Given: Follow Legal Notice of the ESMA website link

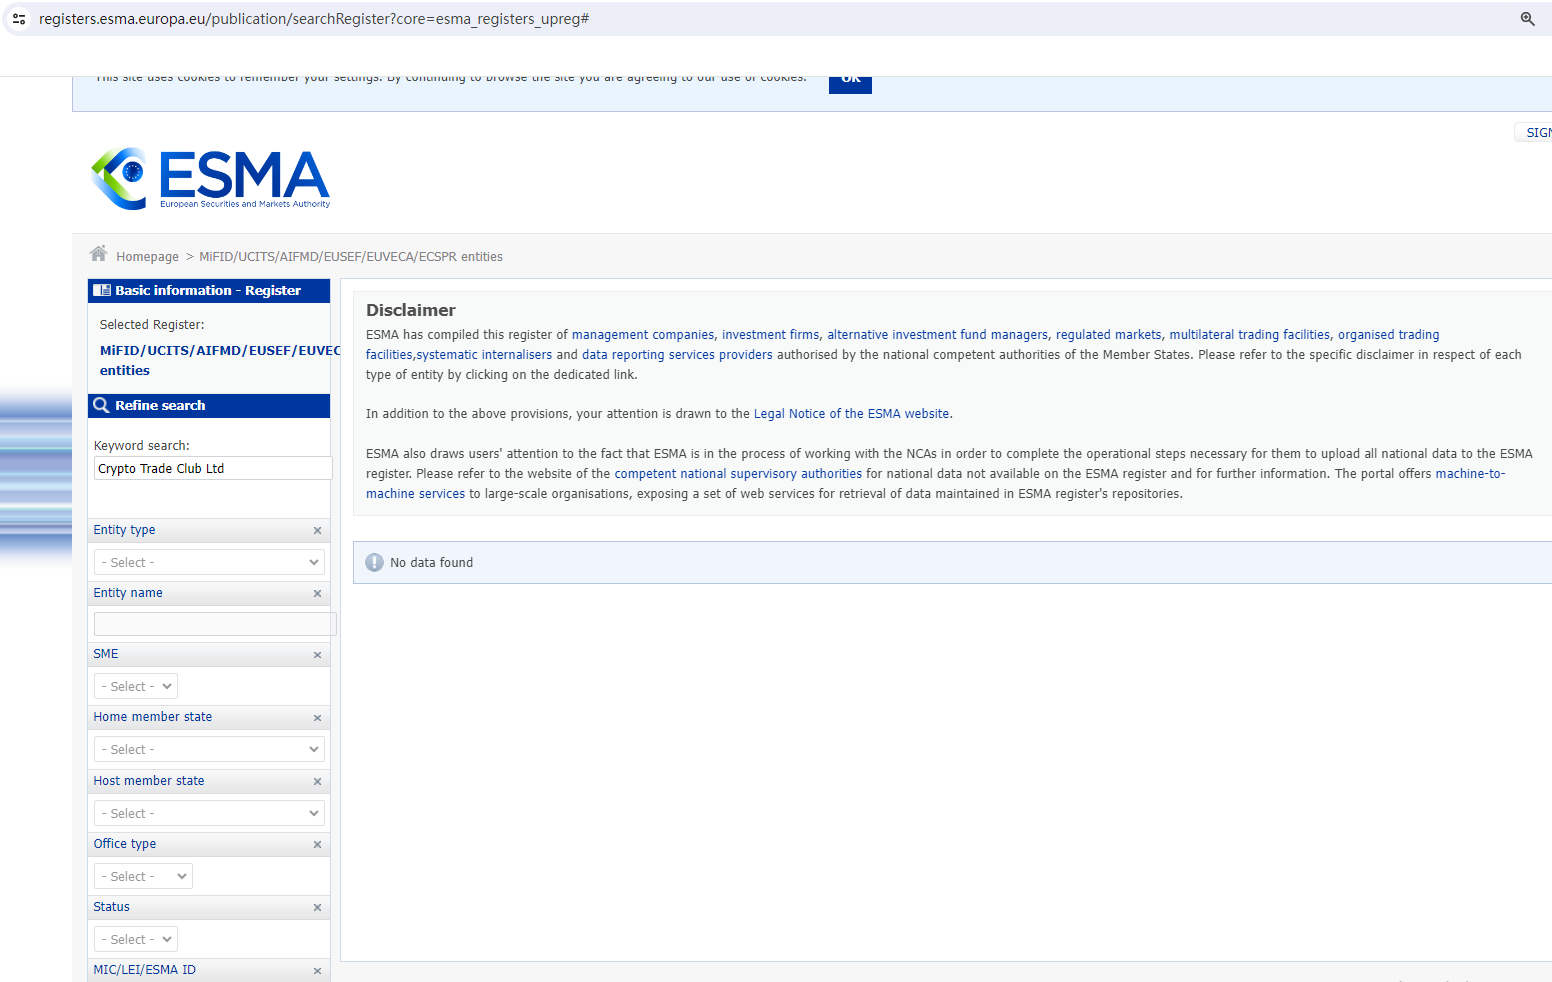Looking at the screenshot, I should (851, 414).
